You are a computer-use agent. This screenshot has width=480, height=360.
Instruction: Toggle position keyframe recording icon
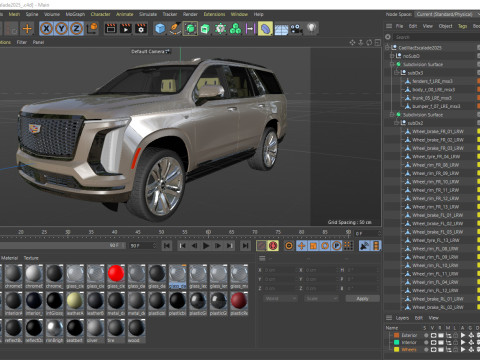[302, 246]
